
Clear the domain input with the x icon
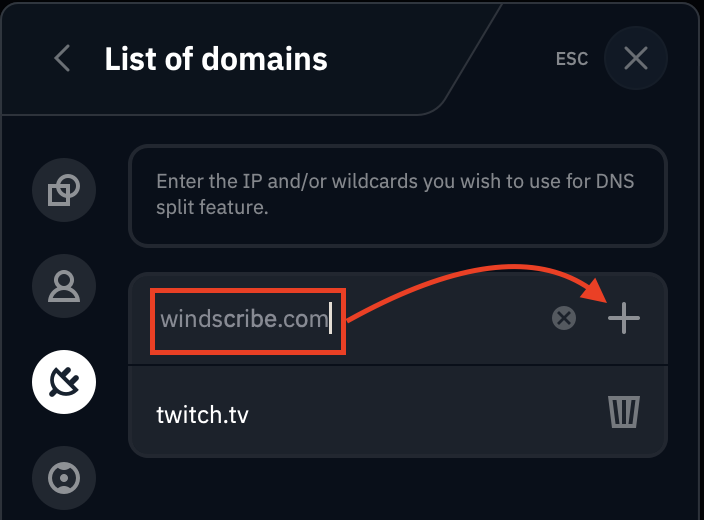[564, 319]
